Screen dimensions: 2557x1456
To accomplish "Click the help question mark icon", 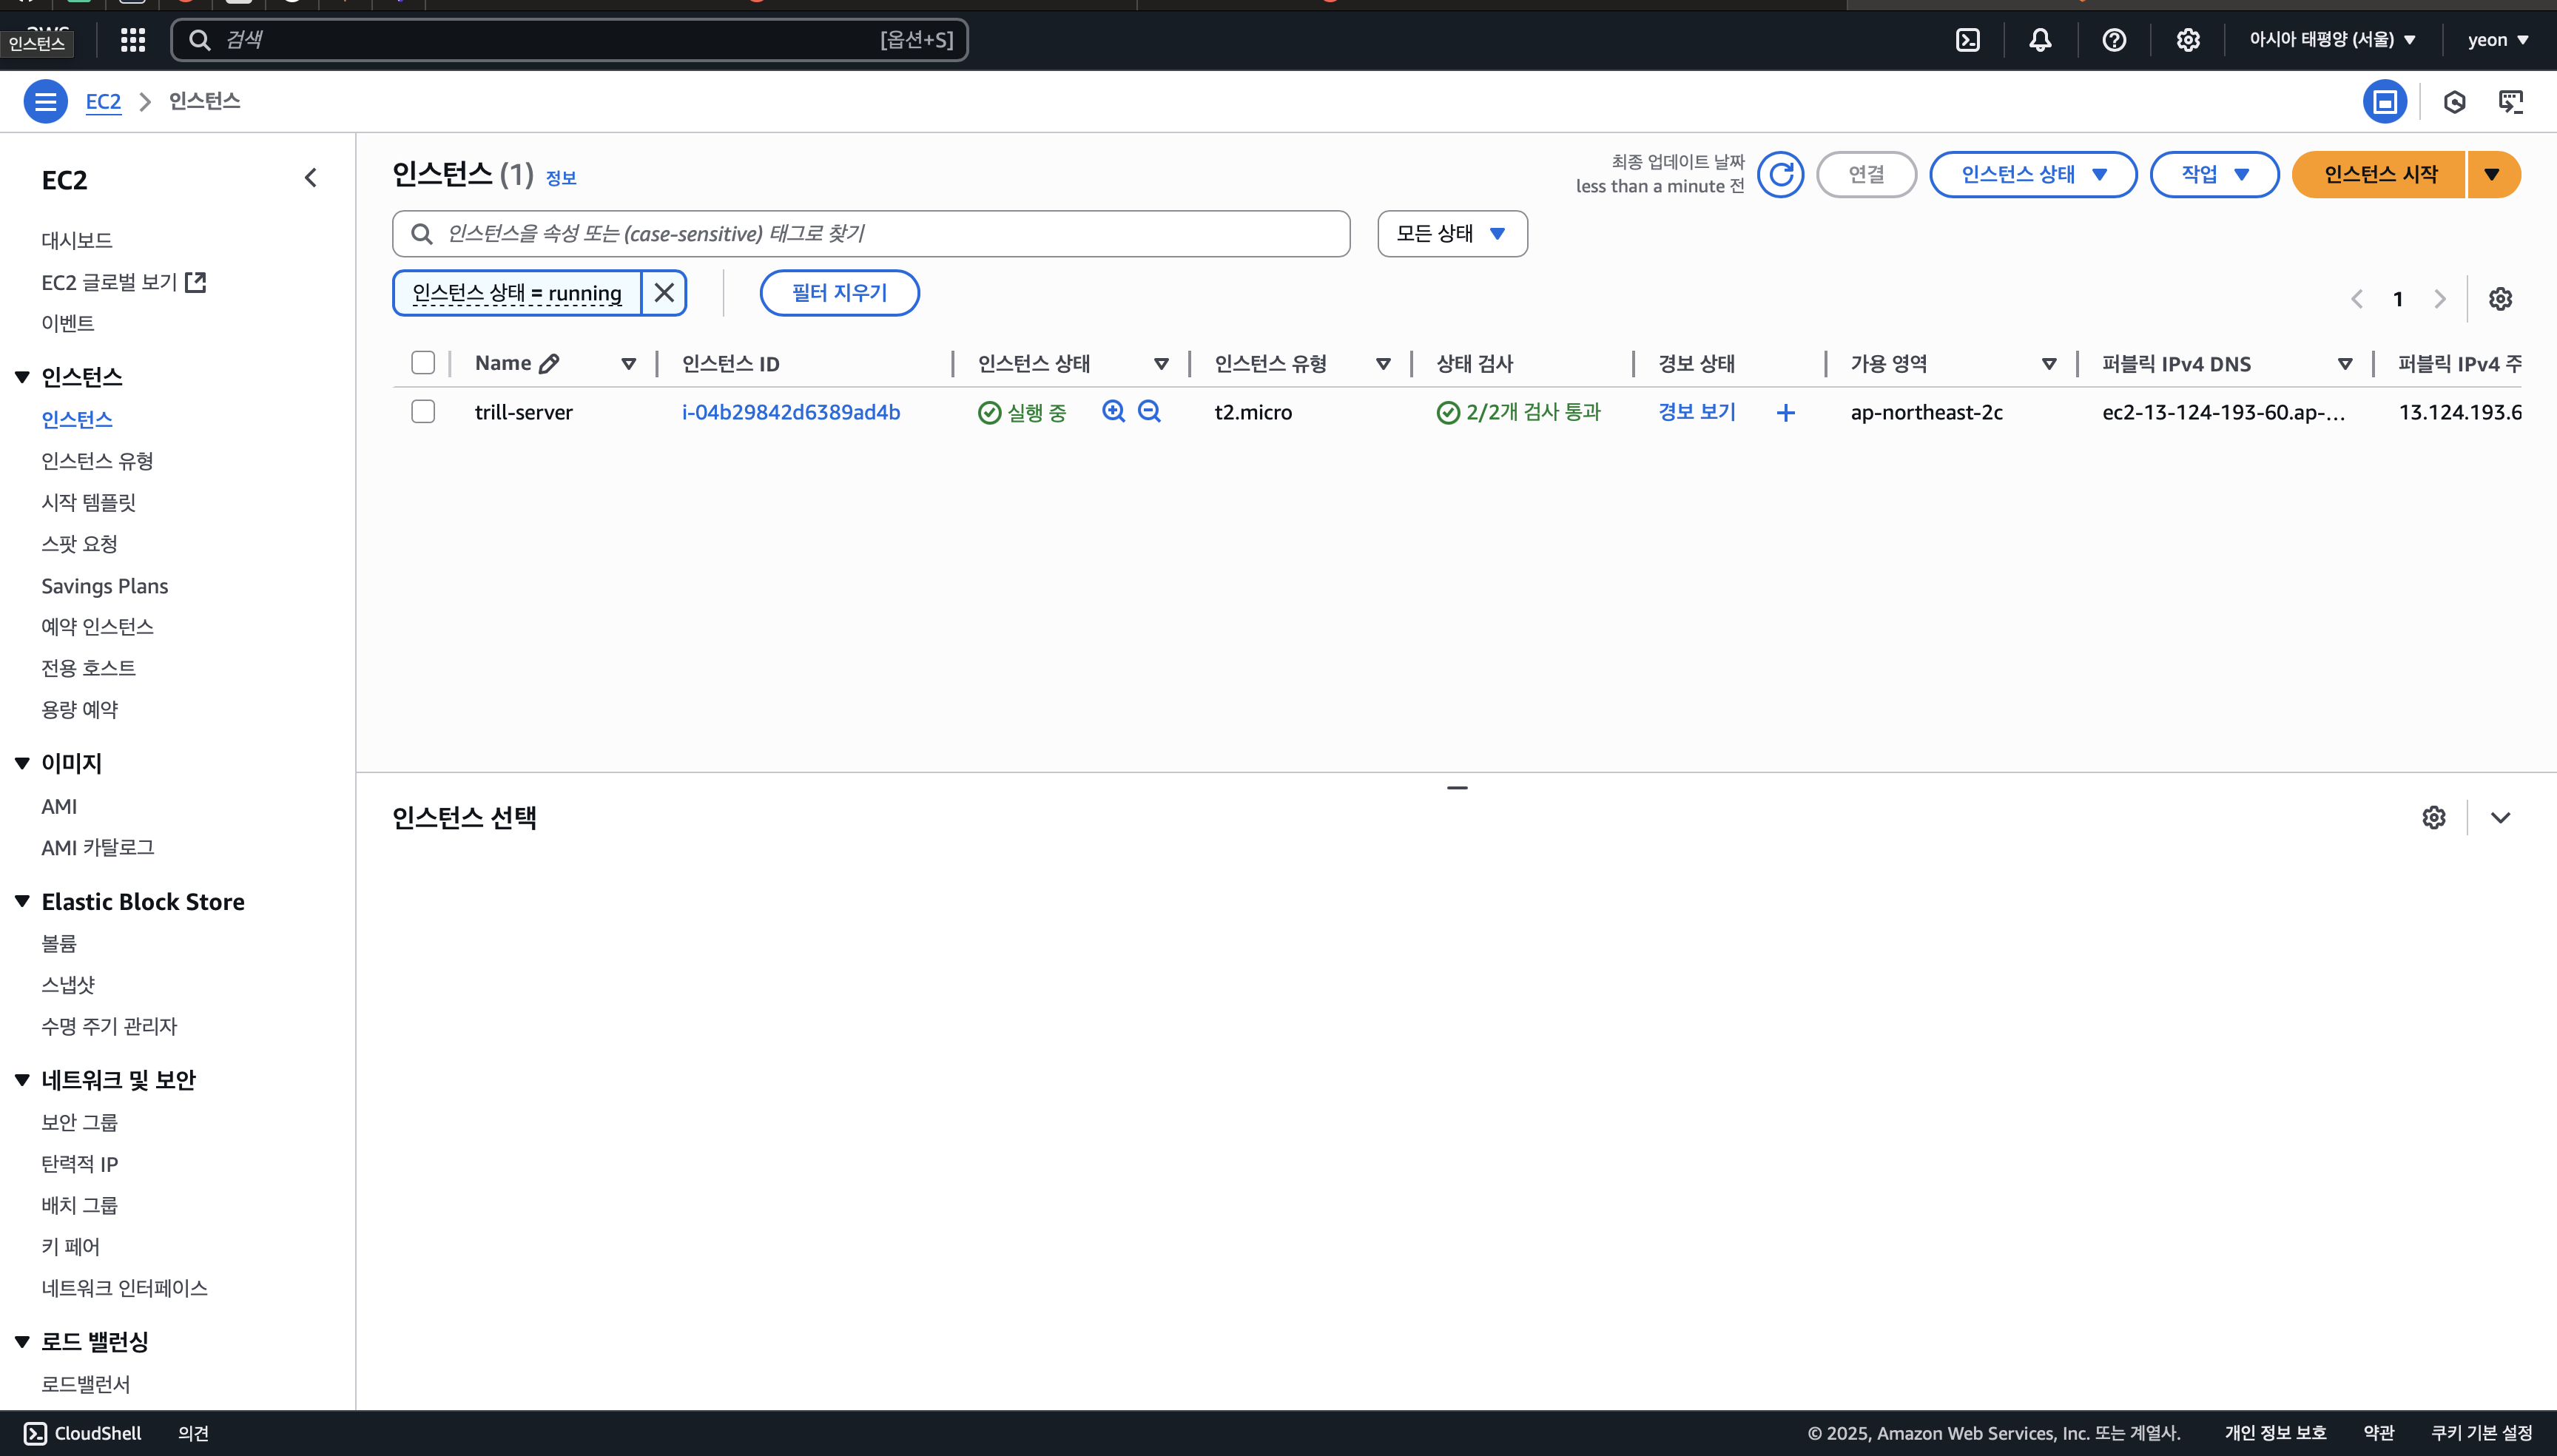I will 2113,40.
